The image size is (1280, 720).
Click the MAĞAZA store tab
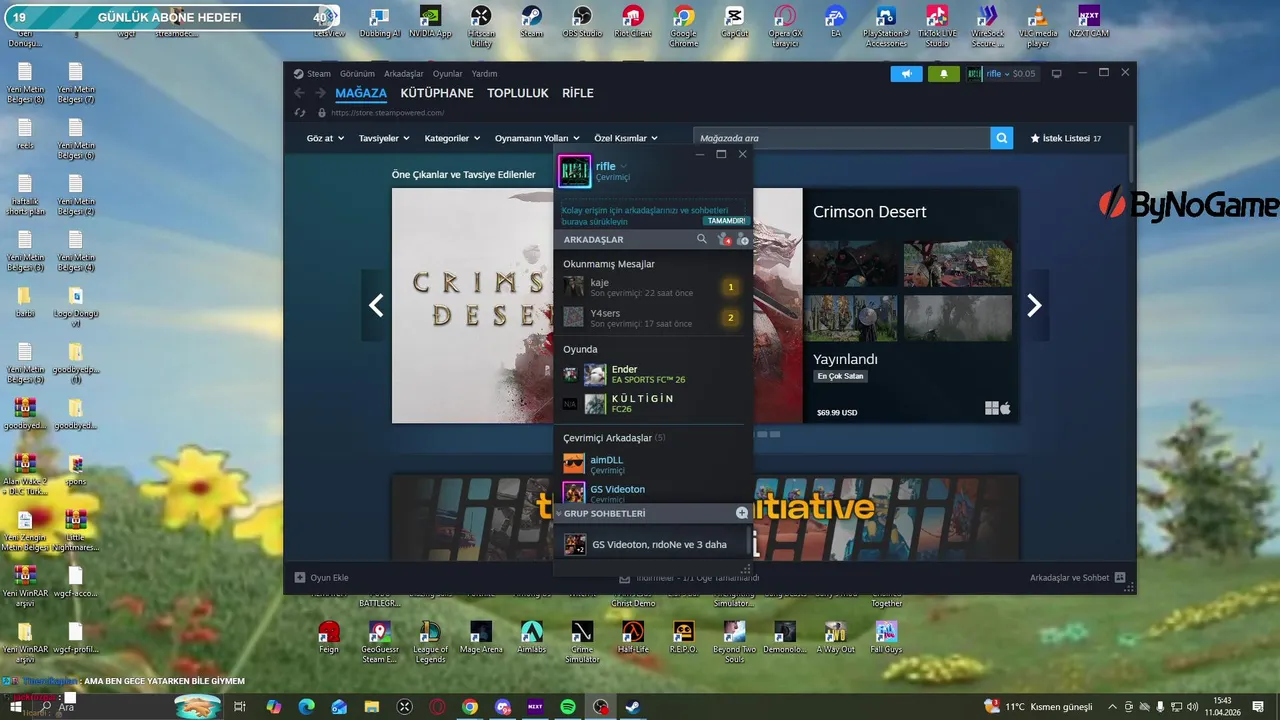[x=361, y=93]
